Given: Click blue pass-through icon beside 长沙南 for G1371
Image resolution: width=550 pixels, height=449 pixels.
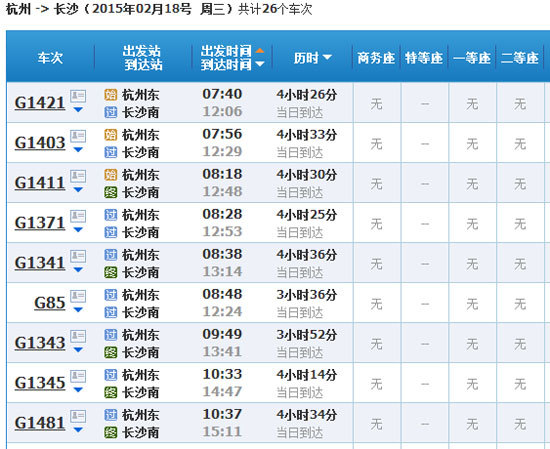Looking at the screenshot, I should tap(110, 232).
